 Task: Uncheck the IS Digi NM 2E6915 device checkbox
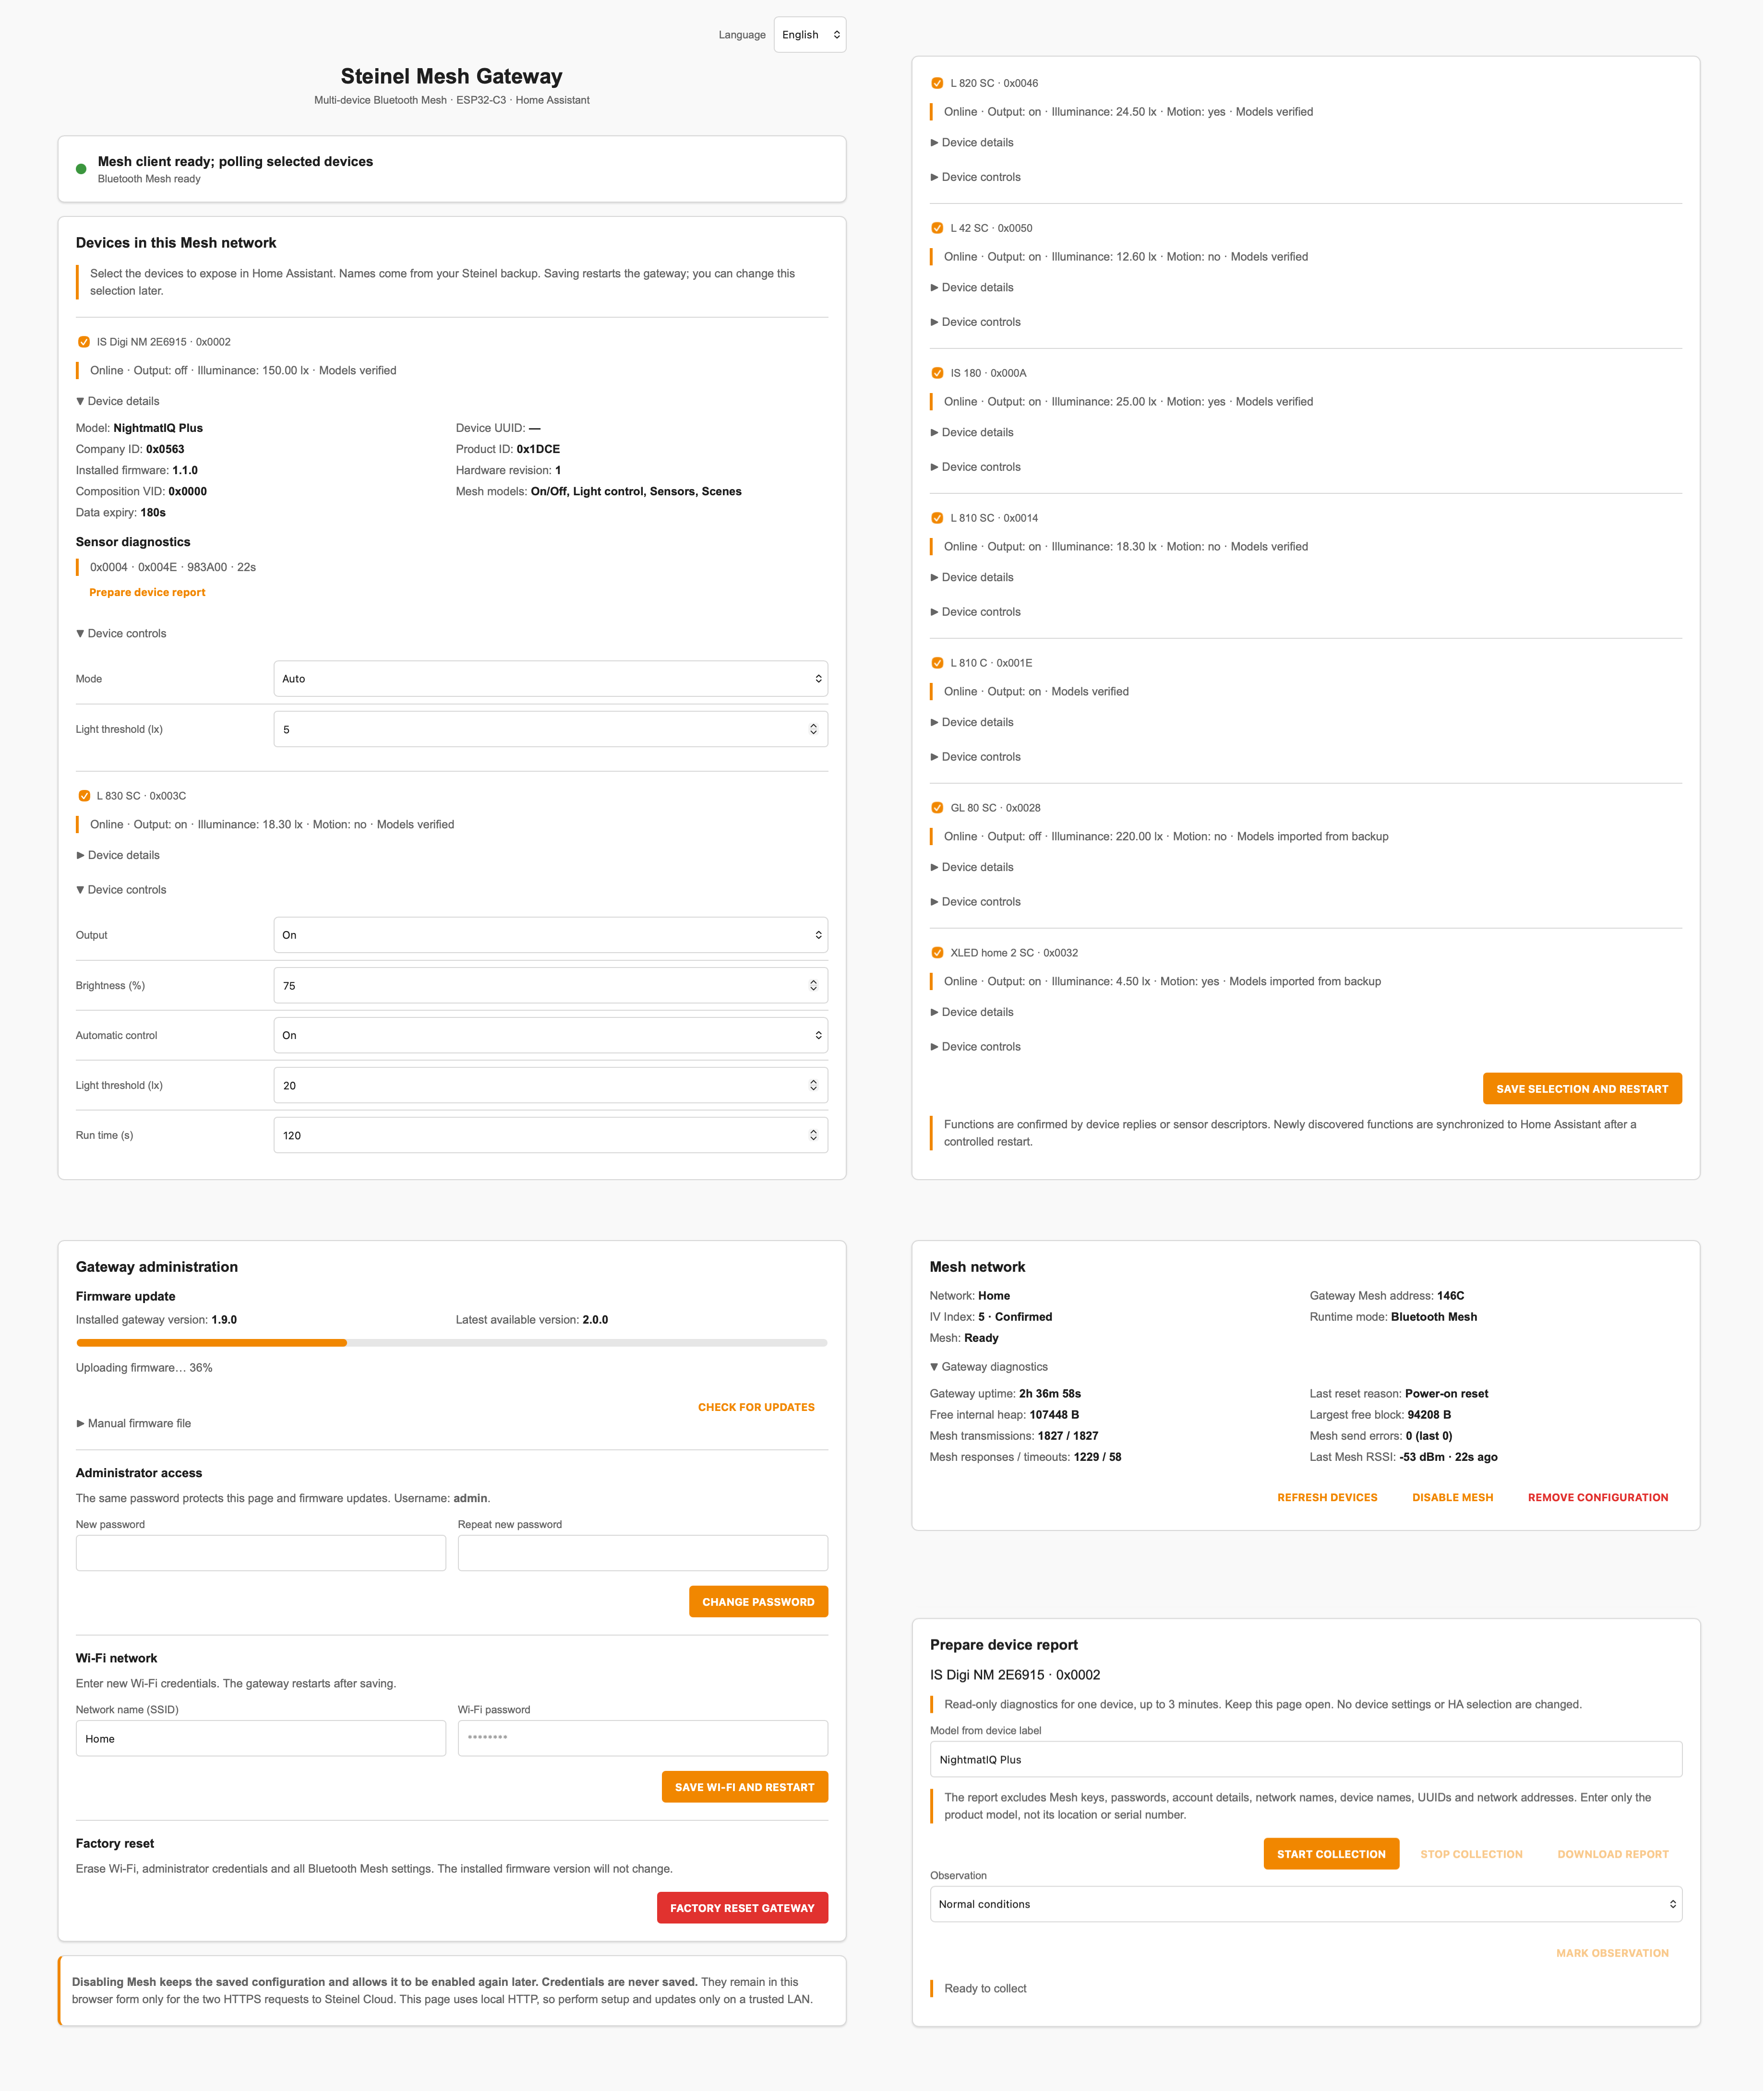[84, 342]
